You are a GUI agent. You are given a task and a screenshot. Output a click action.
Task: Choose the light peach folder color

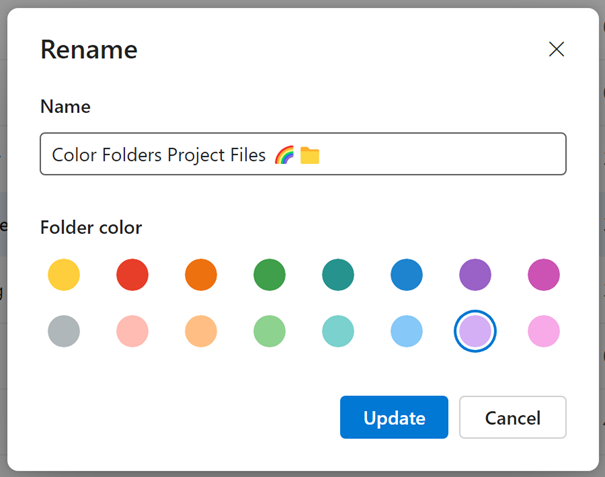click(x=201, y=331)
